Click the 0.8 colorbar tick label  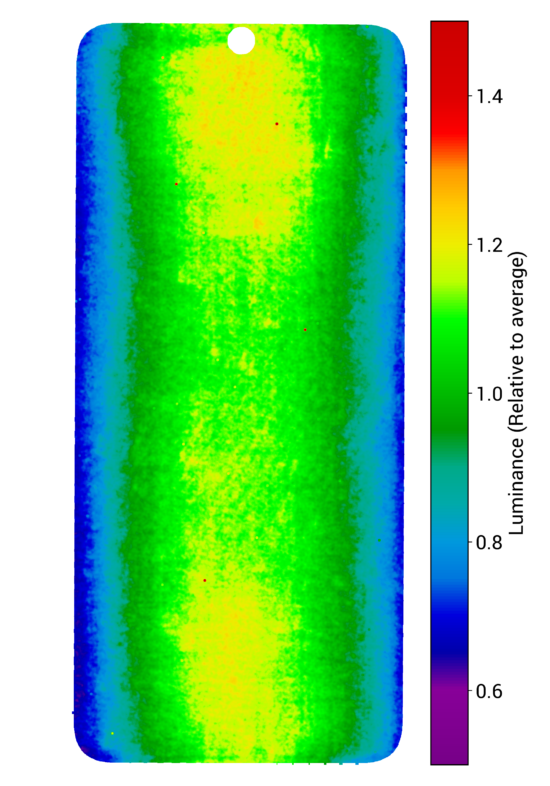tap(489, 542)
